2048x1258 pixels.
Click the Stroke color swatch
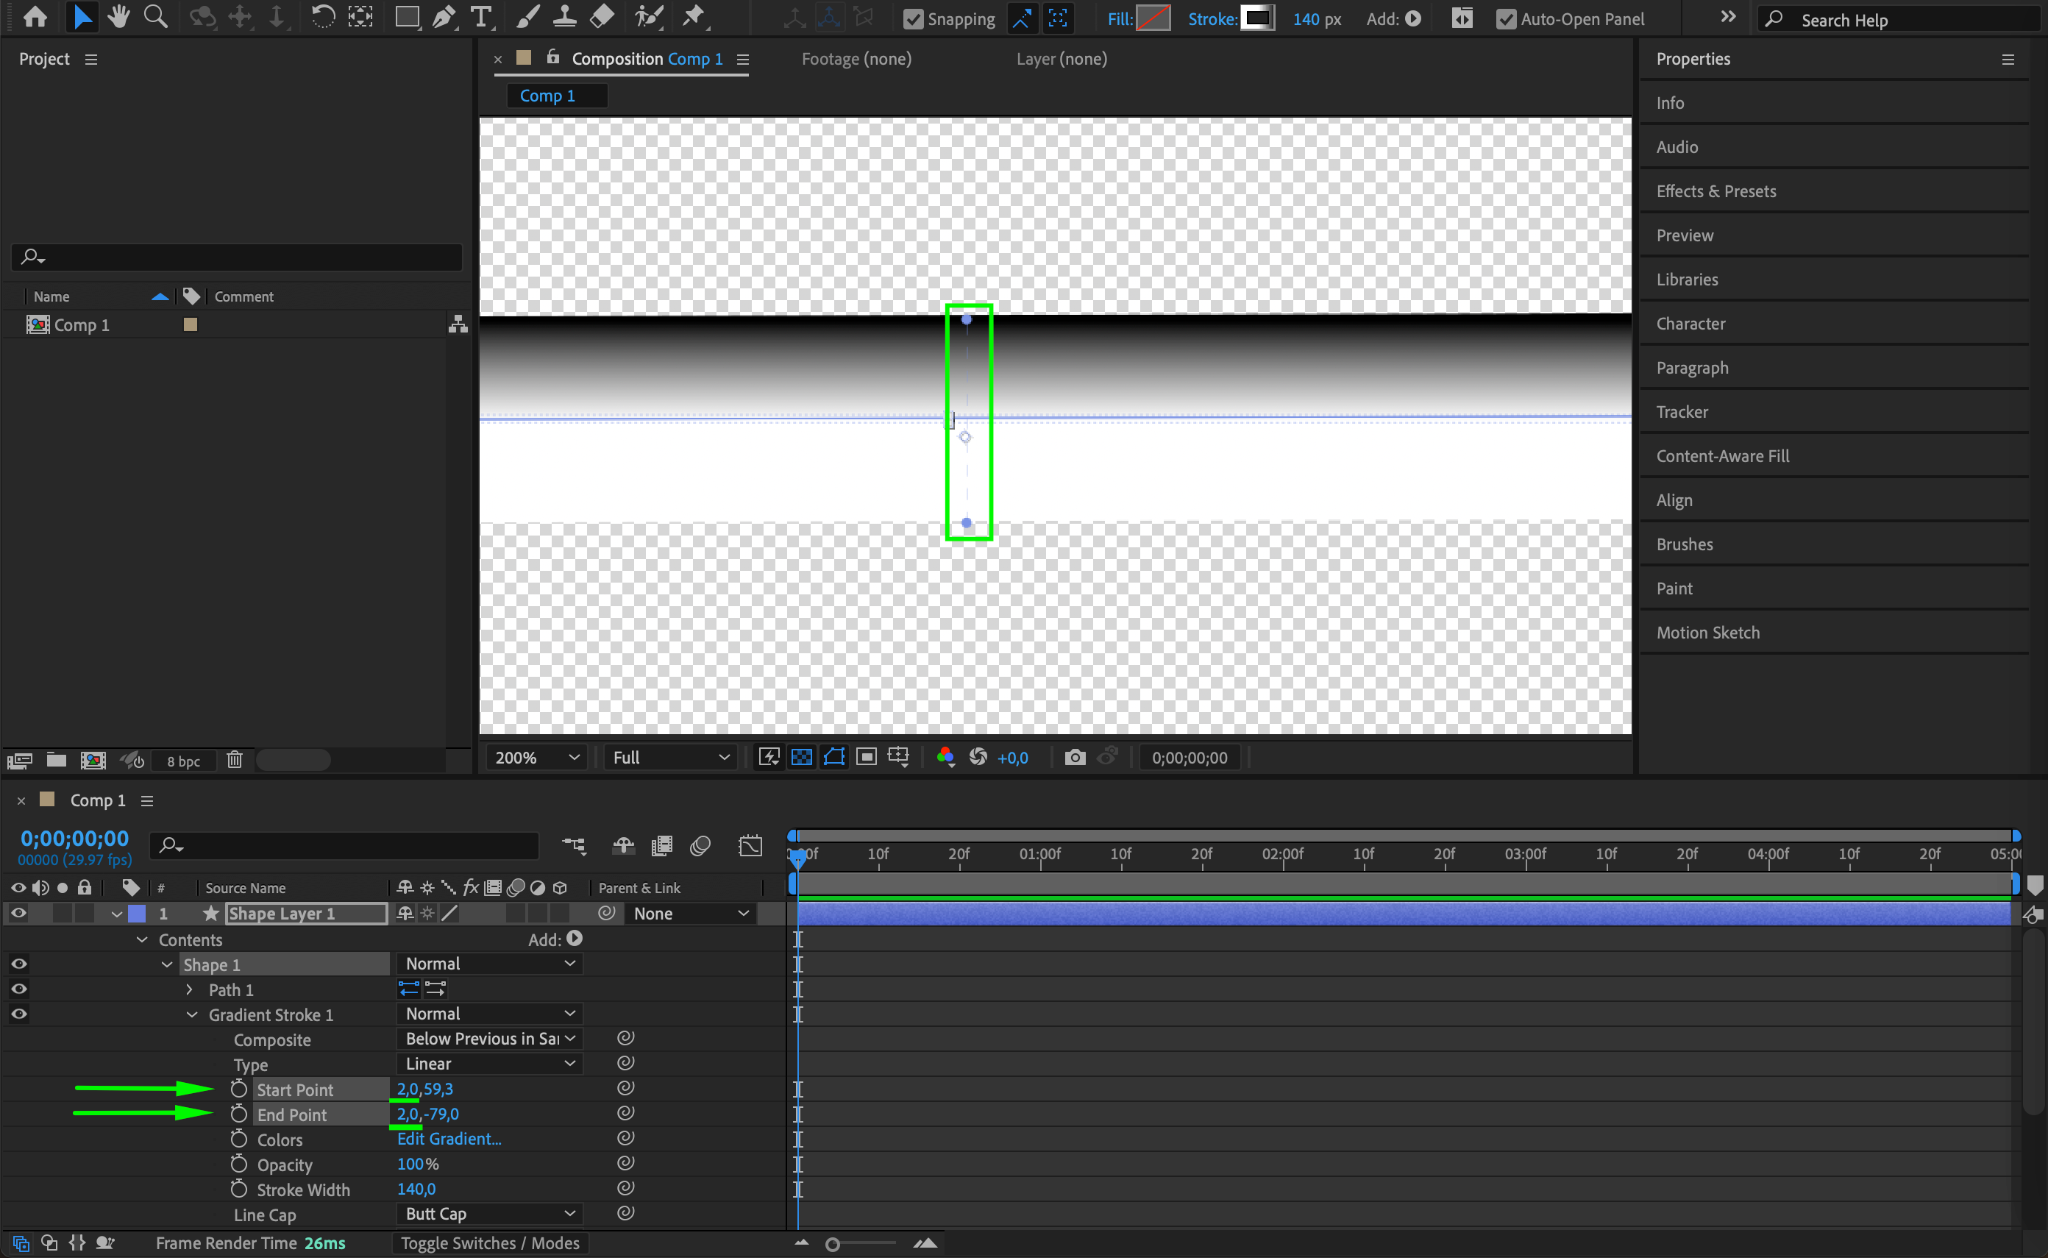(x=1257, y=18)
